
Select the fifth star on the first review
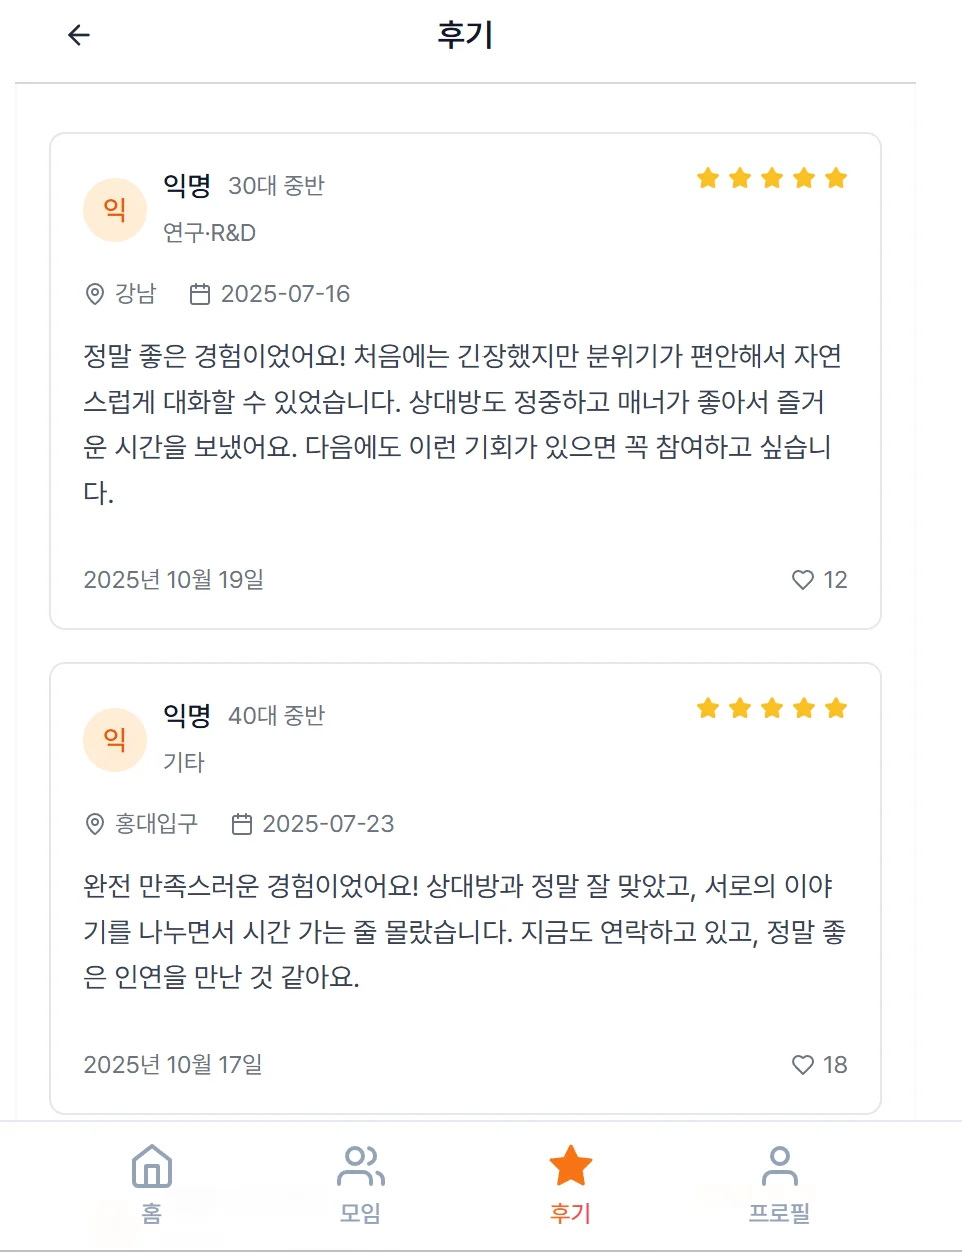[x=834, y=177]
